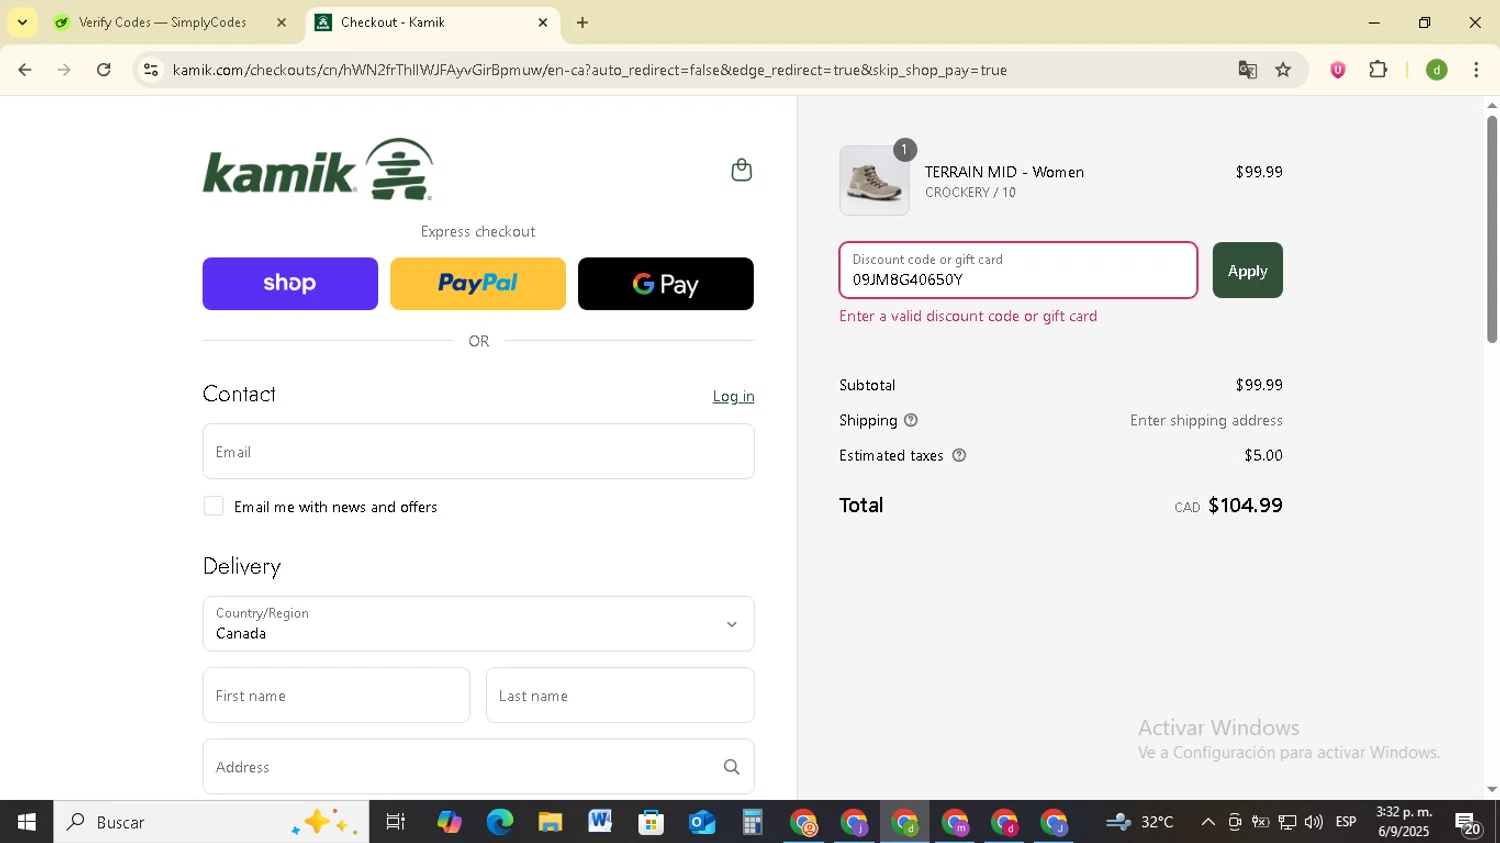Click the Address field search magnifier icon

(731, 767)
